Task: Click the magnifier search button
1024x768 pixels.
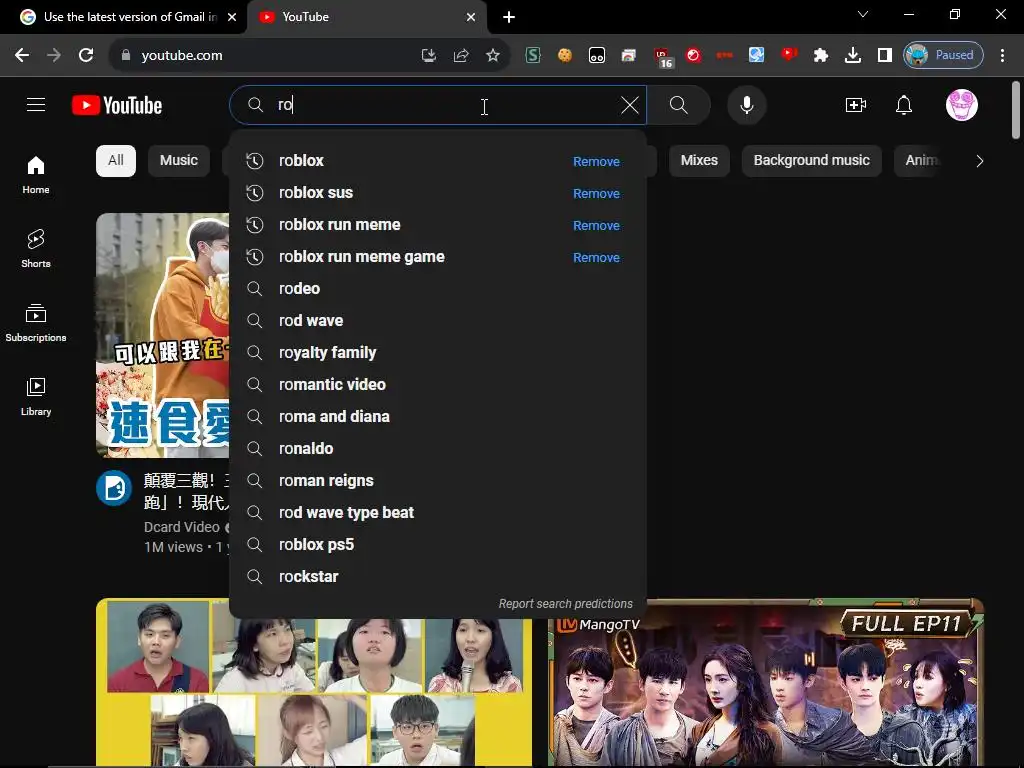Action: 679,105
